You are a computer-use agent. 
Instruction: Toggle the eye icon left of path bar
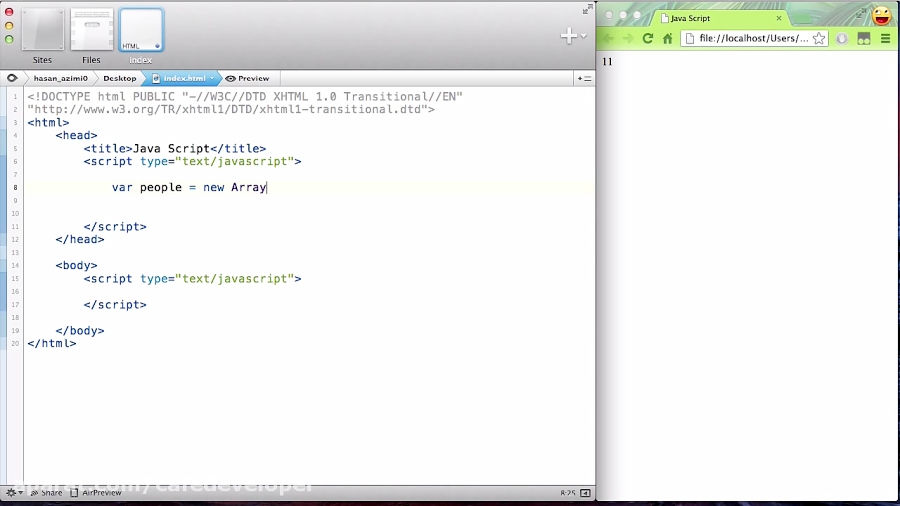click(12, 78)
